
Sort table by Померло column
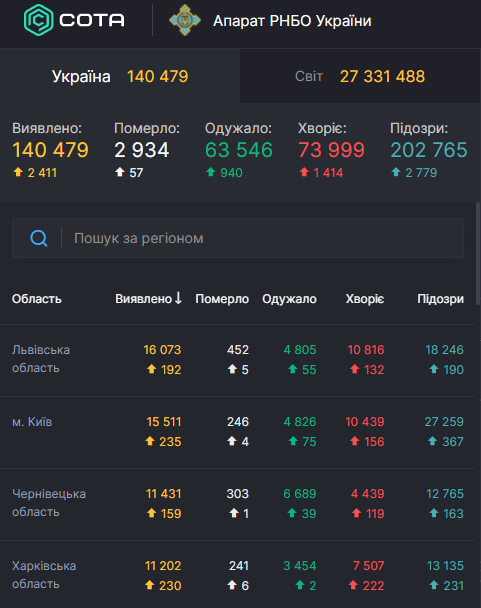point(222,299)
